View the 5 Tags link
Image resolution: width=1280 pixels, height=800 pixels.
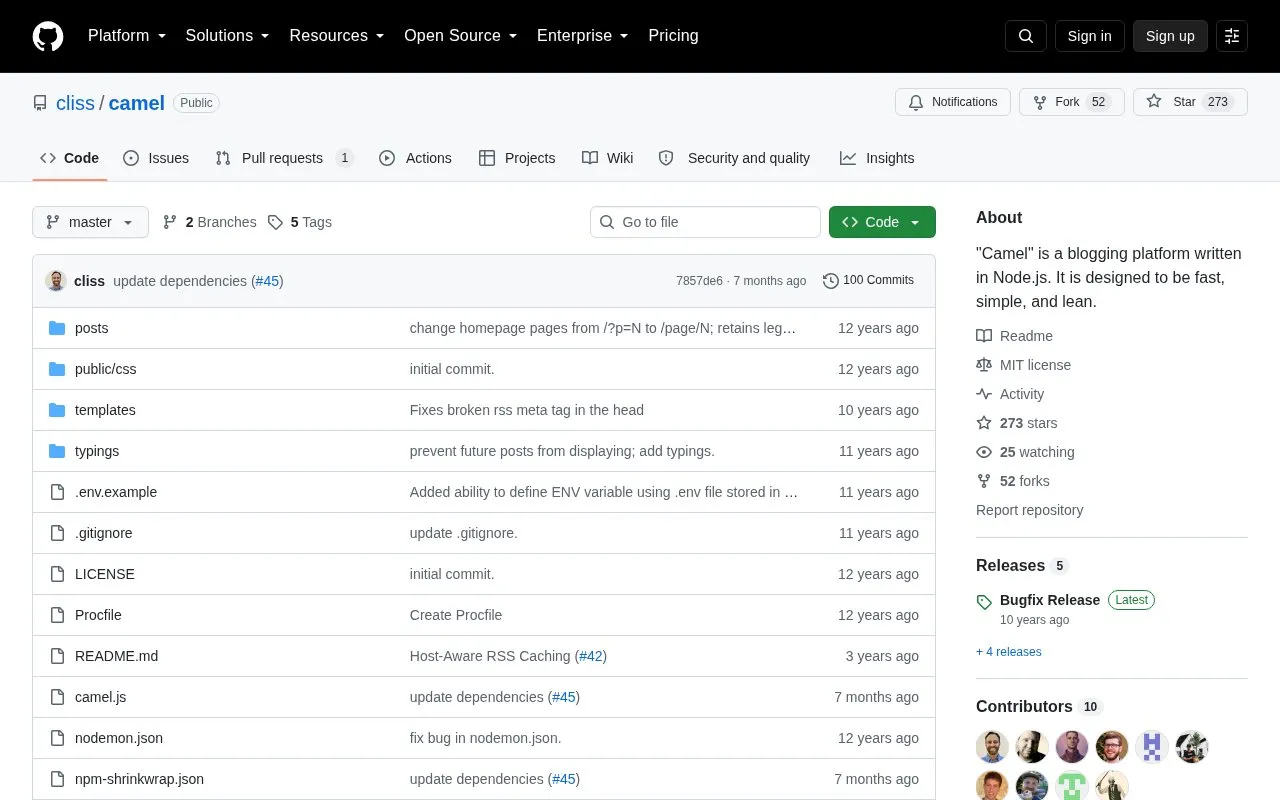(x=300, y=222)
